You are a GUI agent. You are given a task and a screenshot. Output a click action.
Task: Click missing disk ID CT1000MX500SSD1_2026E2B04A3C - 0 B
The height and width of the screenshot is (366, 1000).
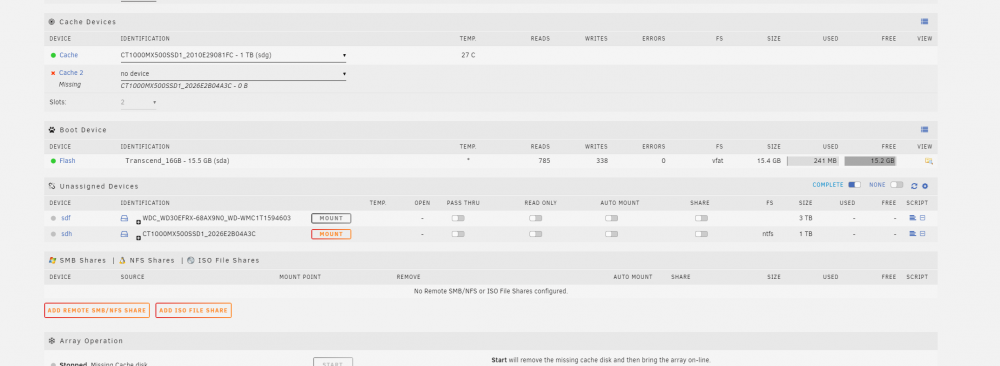pyautogui.click(x=184, y=85)
